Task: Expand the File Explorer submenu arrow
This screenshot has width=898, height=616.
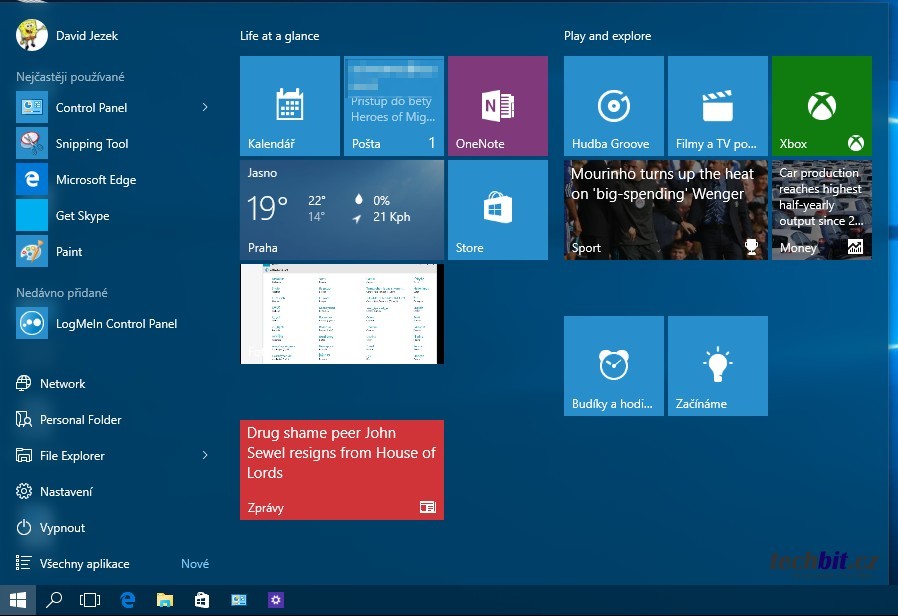Action: pyautogui.click(x=205, y=456)
